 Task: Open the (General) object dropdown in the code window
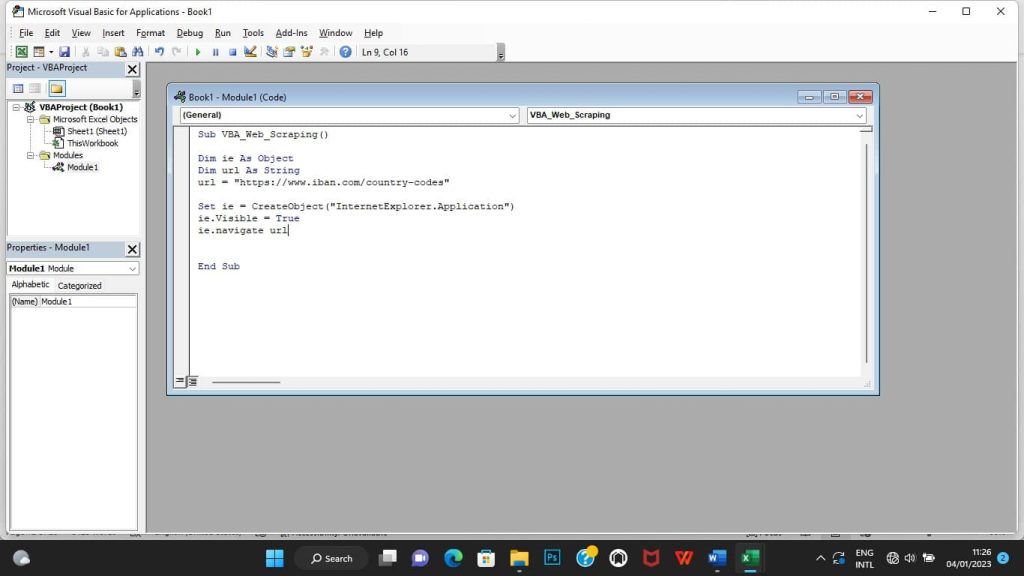[513, 116]
